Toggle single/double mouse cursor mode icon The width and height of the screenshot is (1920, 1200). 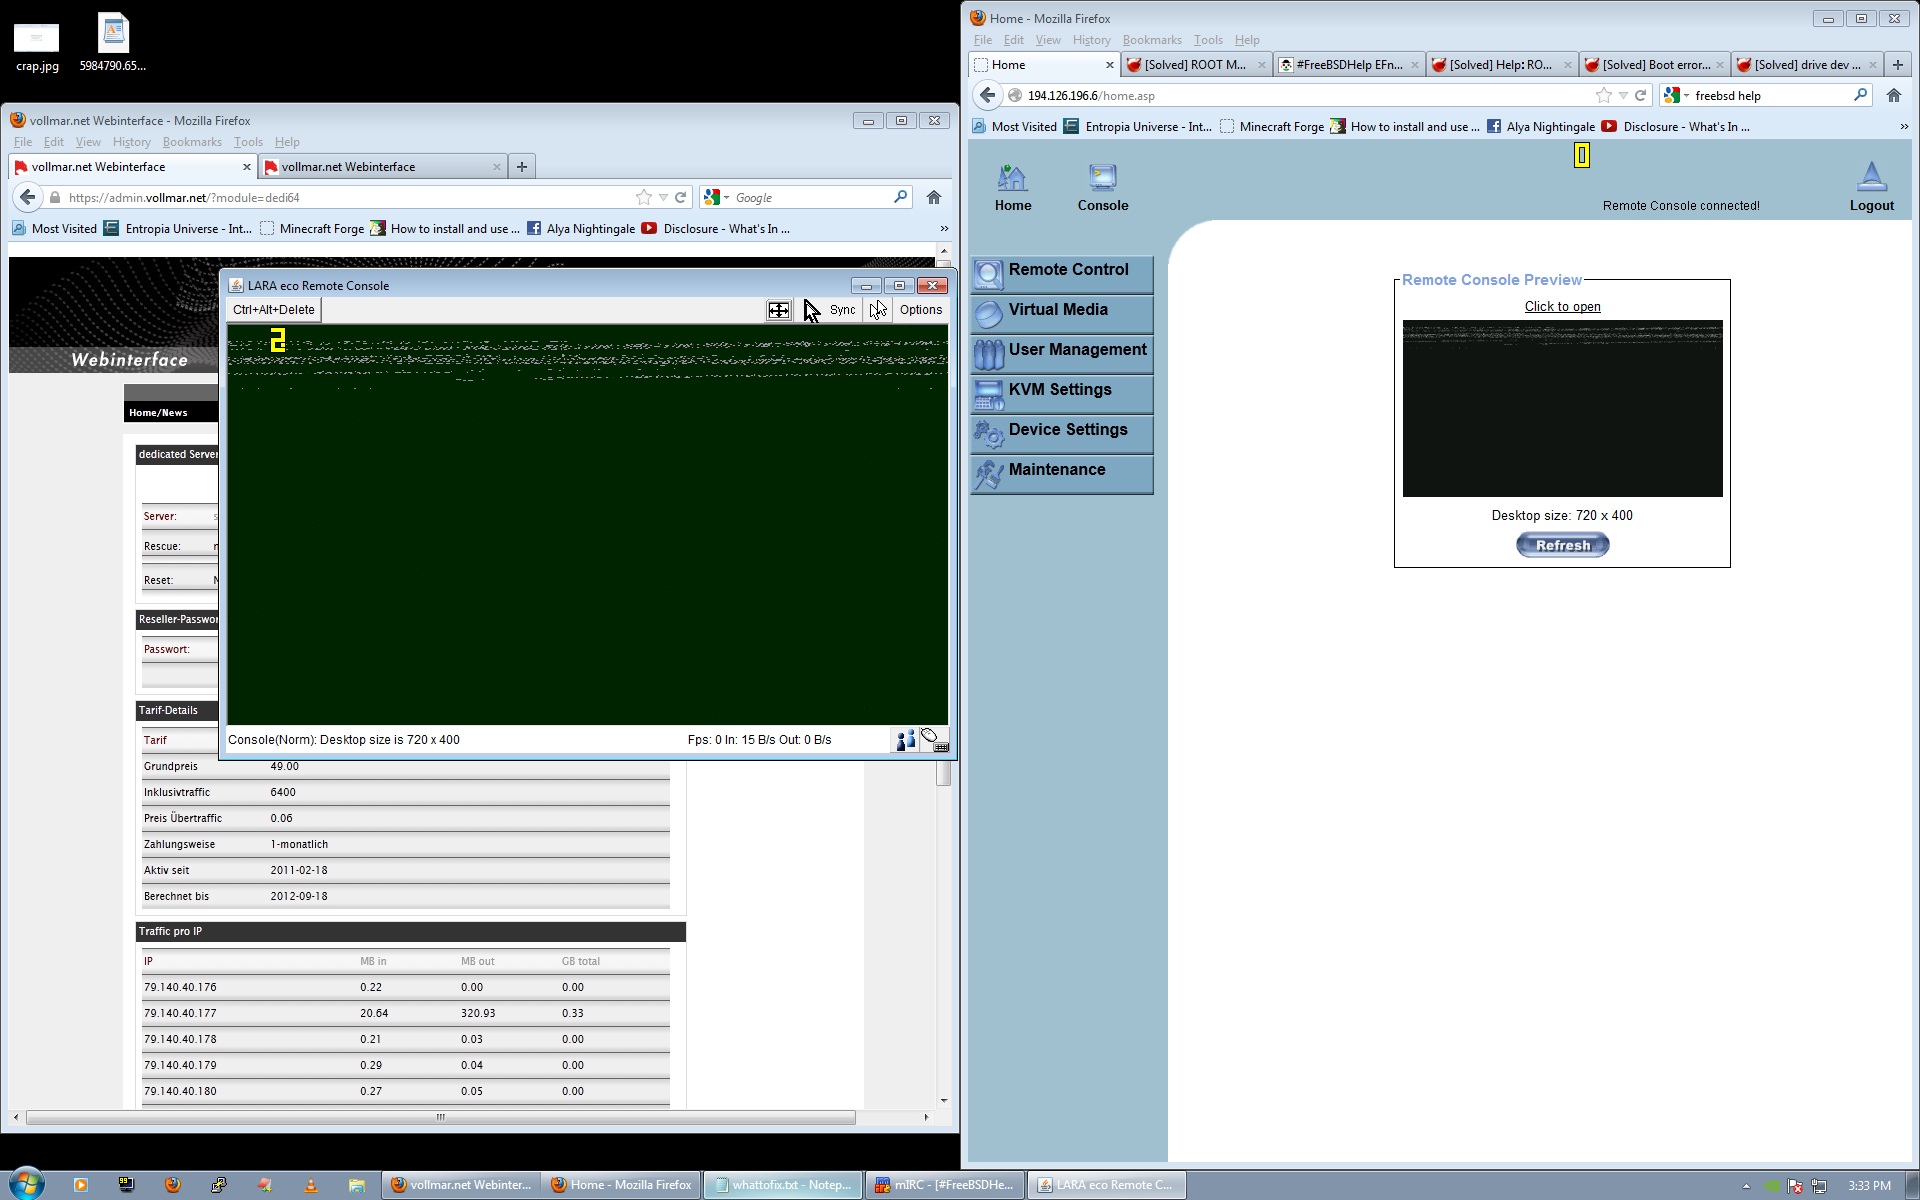click(x=877, y=310)
